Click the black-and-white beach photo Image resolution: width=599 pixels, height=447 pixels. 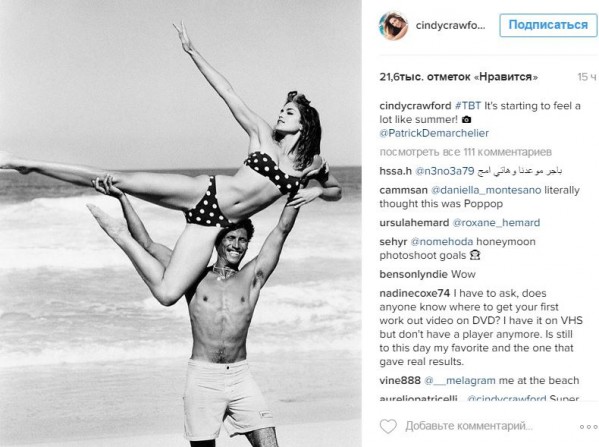[x=181, y=224]
